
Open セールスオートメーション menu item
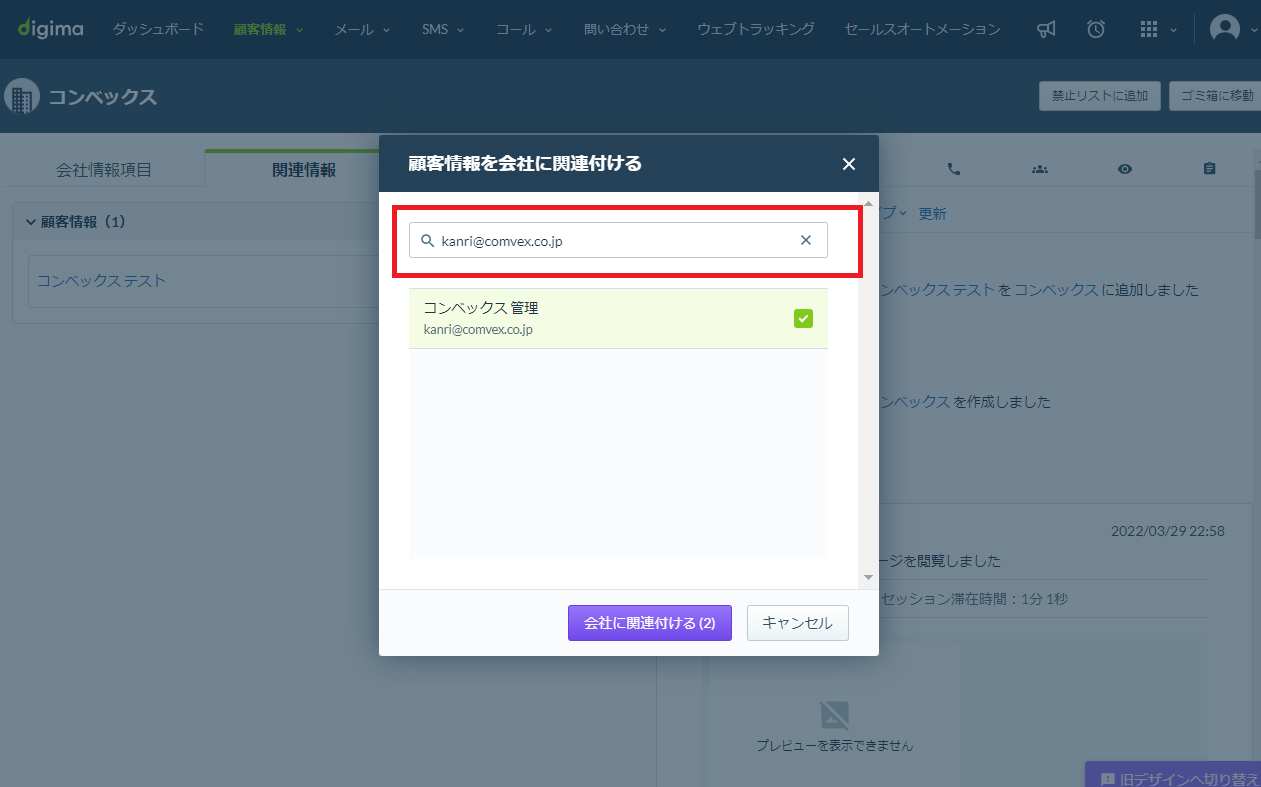click(x=922, y=29)
